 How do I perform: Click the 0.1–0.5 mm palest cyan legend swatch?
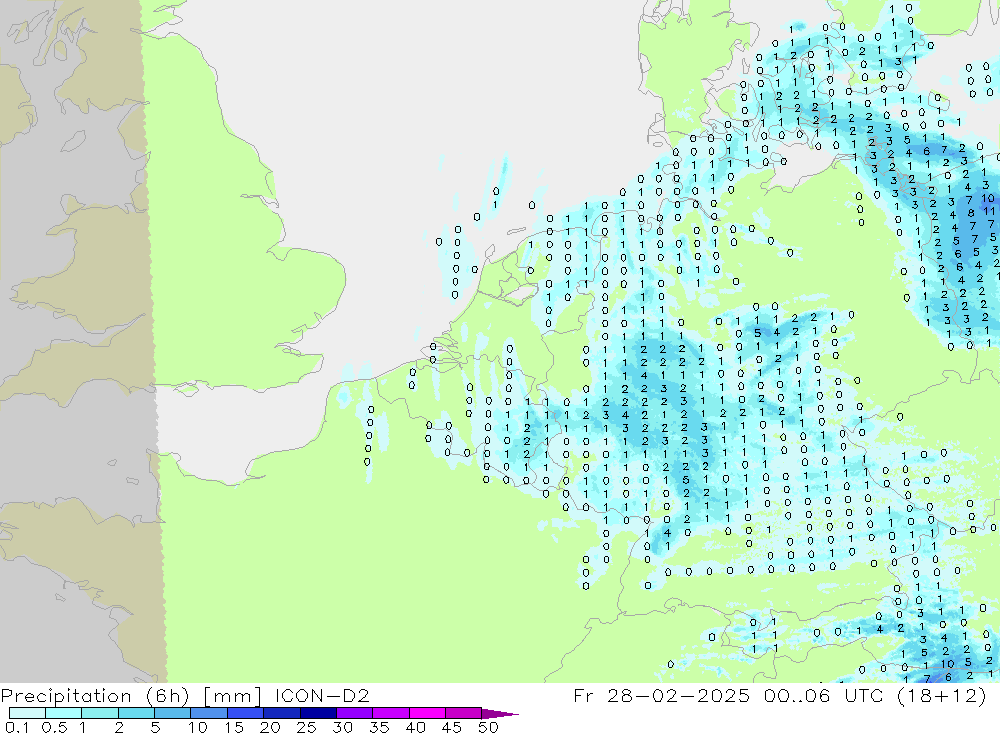(27, 713)
